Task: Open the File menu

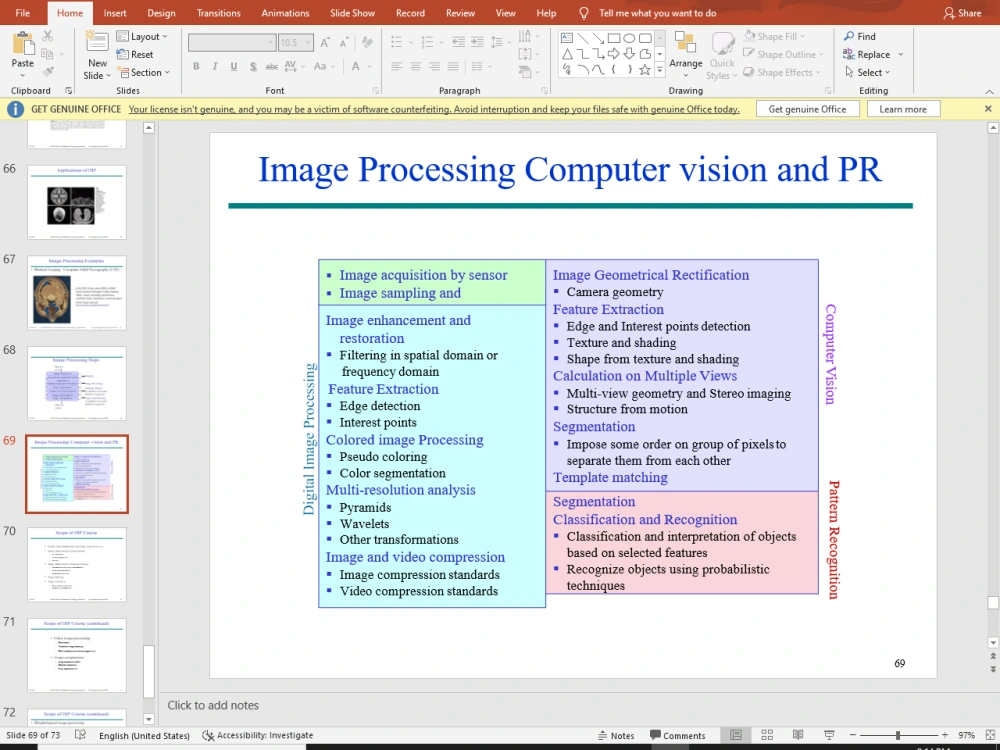Action: coord(22,13)
